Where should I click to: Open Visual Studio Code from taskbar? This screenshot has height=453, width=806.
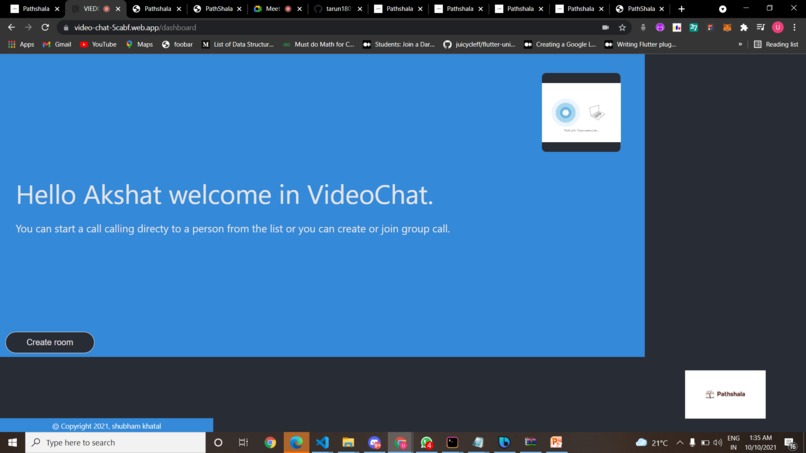(x=322, y=442)
